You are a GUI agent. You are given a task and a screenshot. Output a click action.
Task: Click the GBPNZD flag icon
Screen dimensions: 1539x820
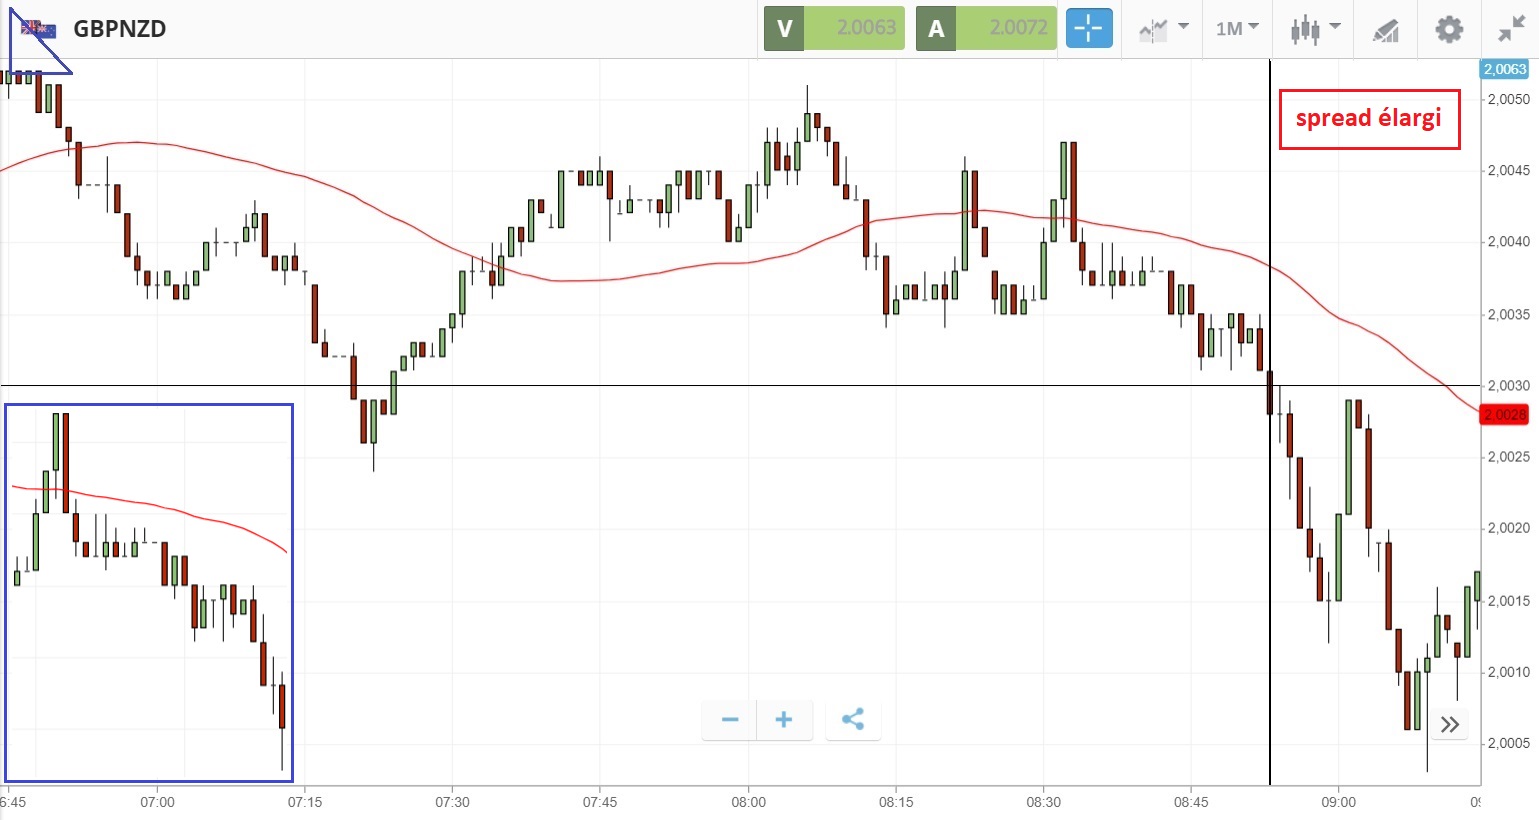(39, 29)
